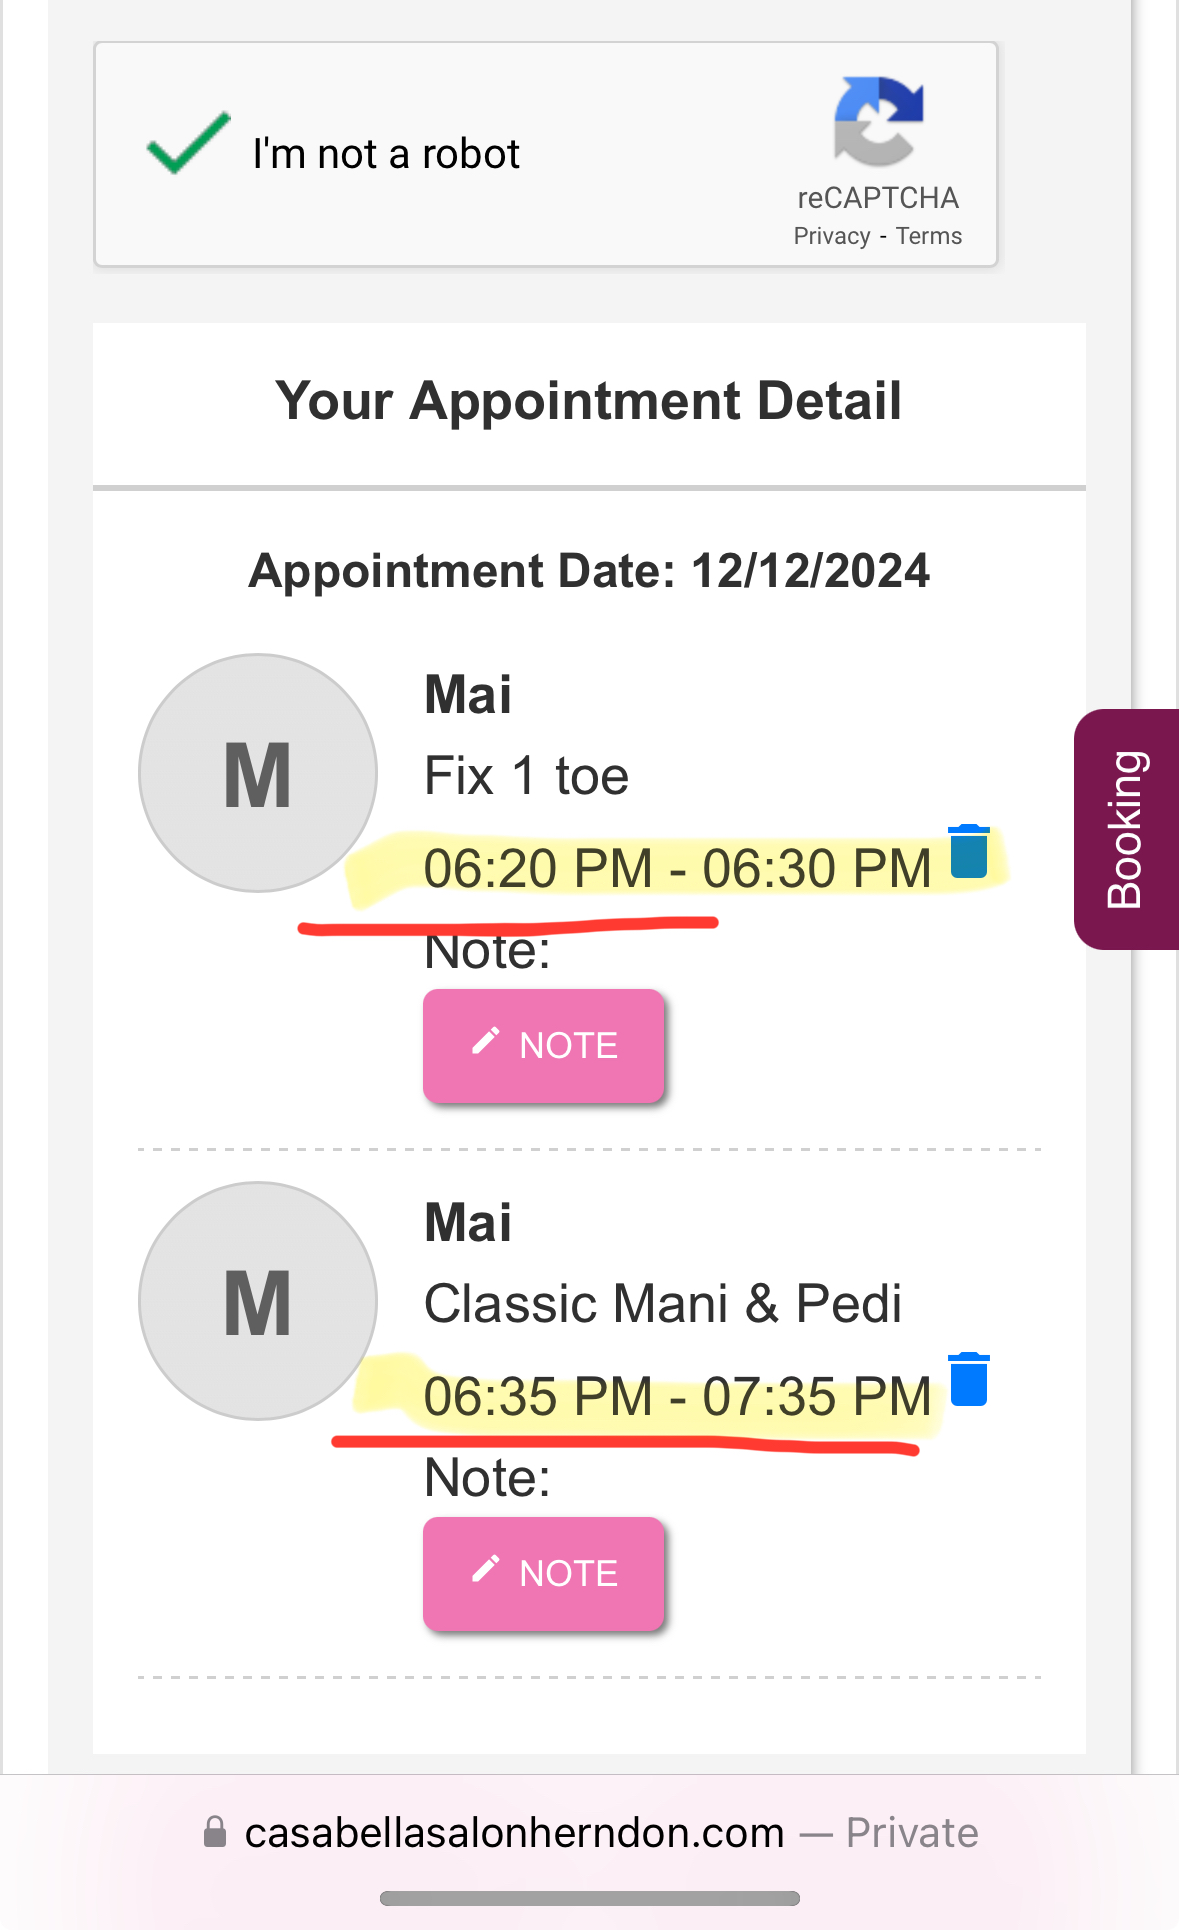
Task: Delete the Fix 1 toe appointment
Action: [969, 852]
